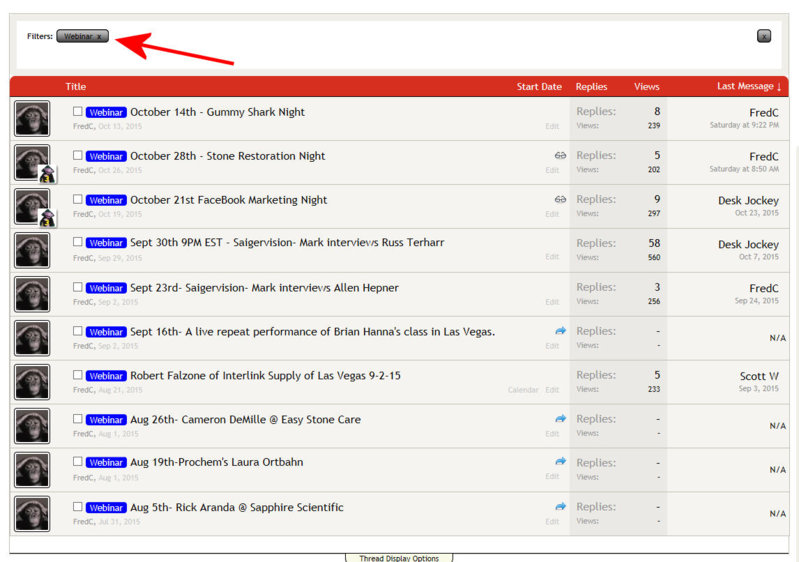Click the Webinar prefix label on the Sept 23rd thread
The width and height of the screenshot is (799, 562).
pos(106,288)
